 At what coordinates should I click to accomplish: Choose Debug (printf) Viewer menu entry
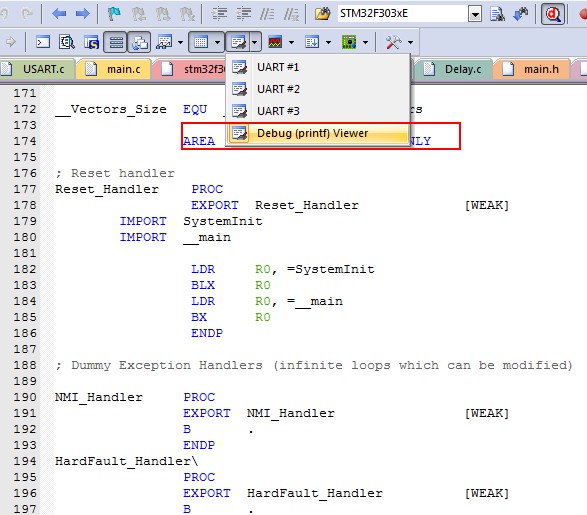pos(318,133)
